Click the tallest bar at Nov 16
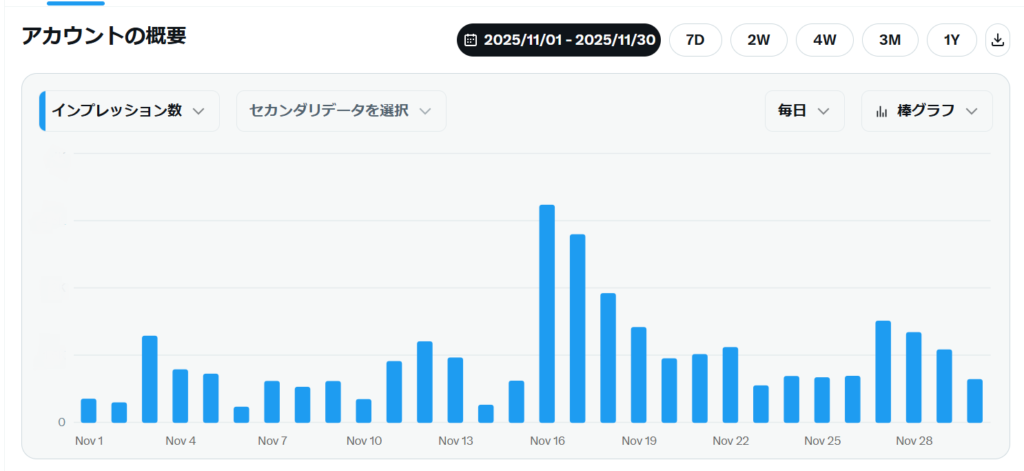Viewport: 1024px width, 471px height. point(547,313)
